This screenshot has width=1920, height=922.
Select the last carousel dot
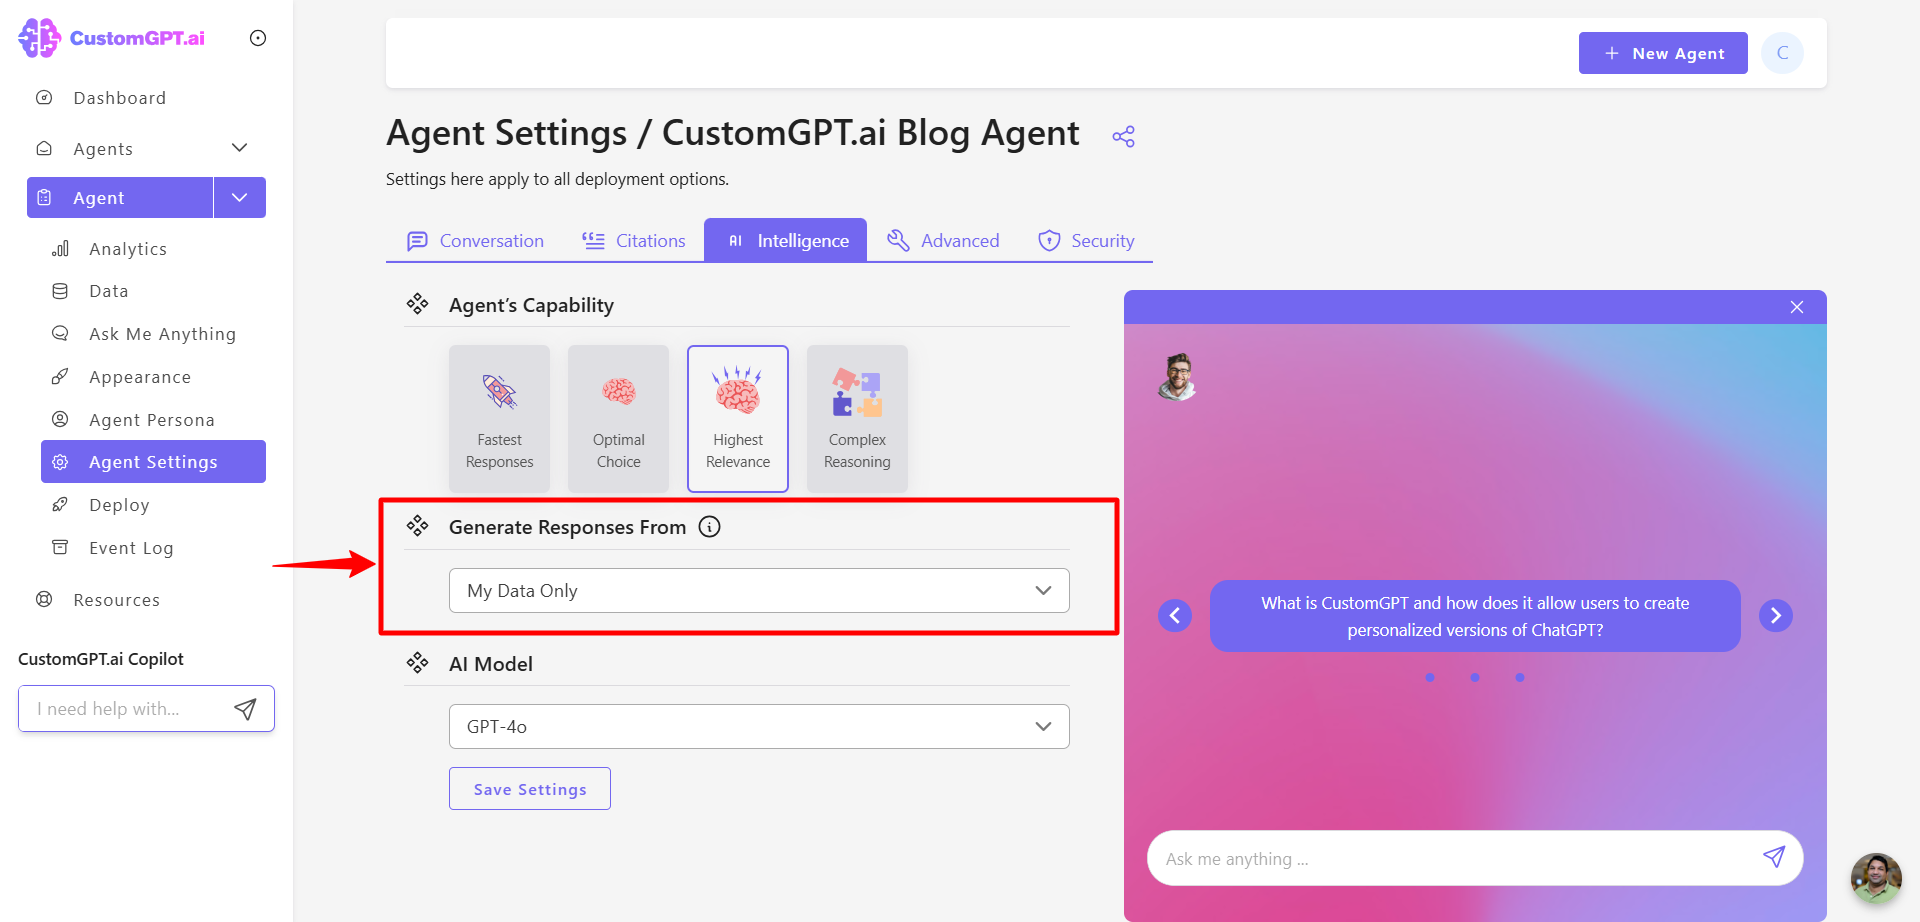(x=1520, y=678)
